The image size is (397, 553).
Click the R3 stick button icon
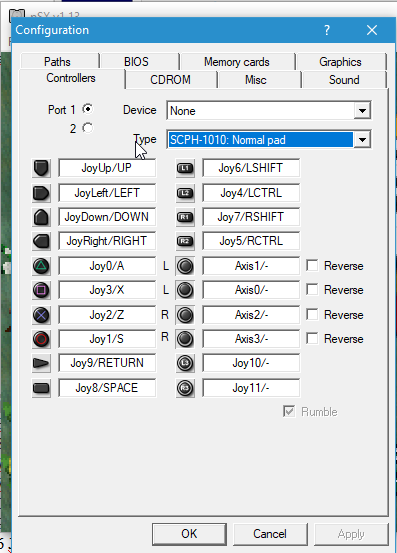point(185,388)
